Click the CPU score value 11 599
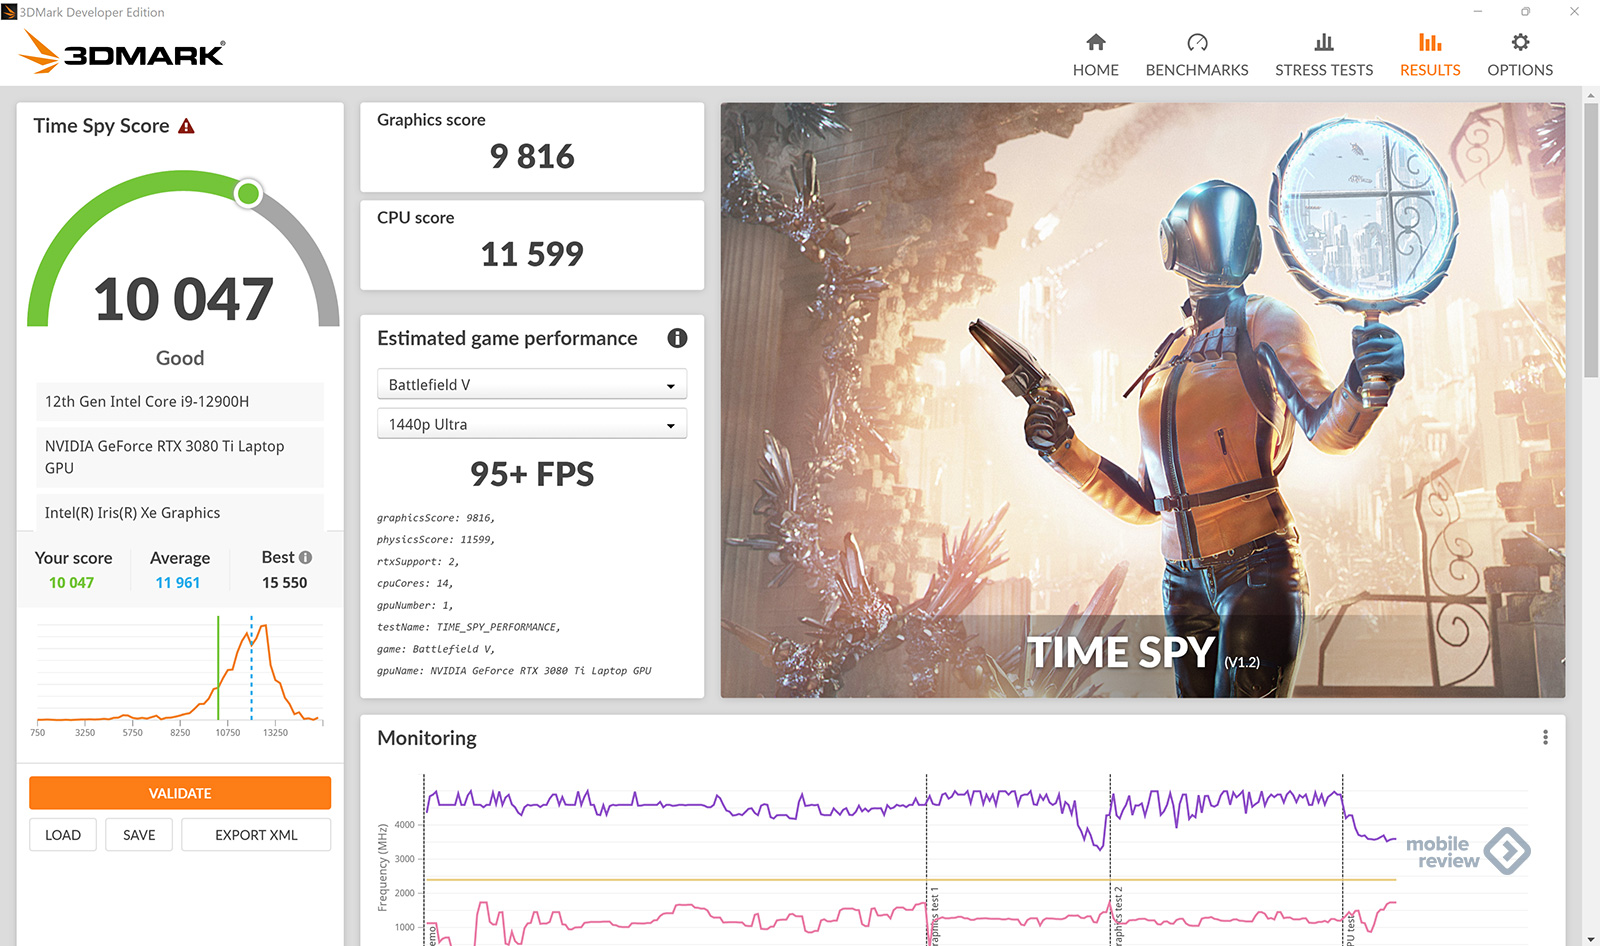The width and height of the screenshot is (1600, 946). coord(532,254)
